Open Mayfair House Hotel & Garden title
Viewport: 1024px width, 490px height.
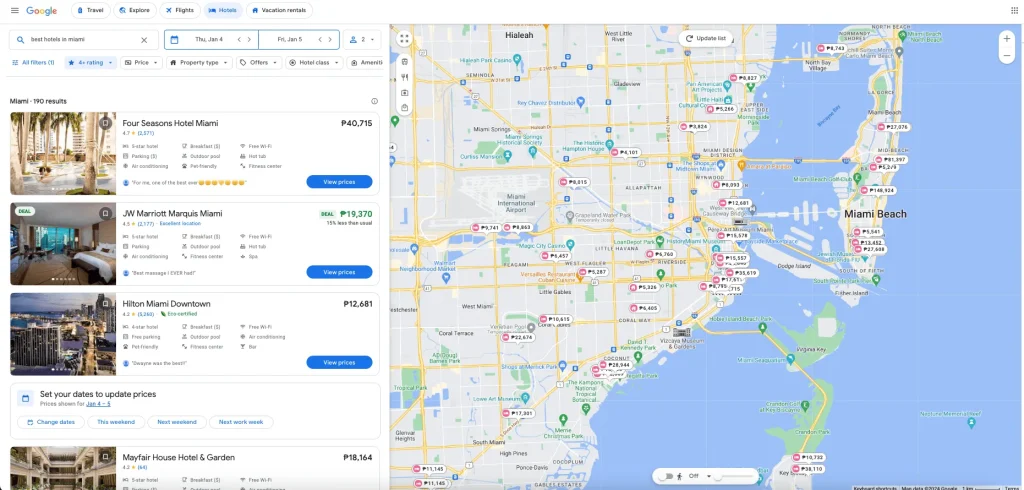coord(178,457)
